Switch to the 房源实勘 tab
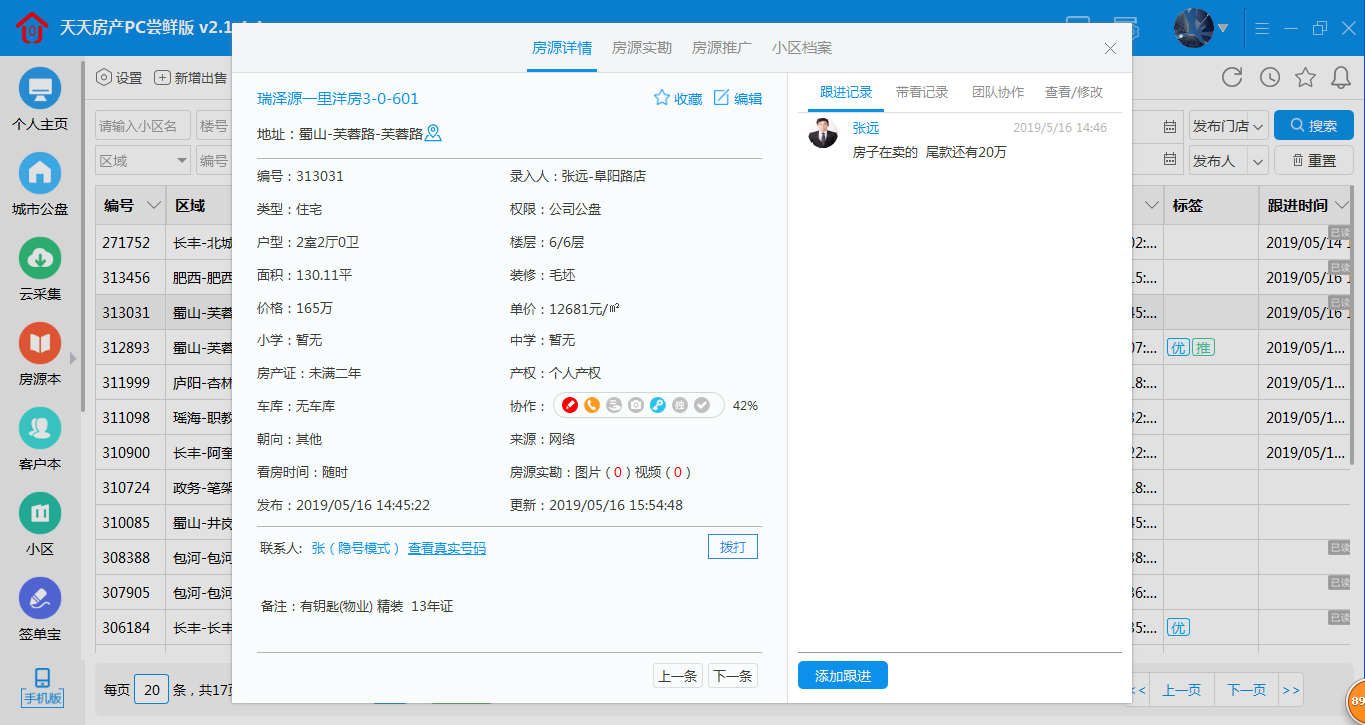The image size is (1365, 725). (641, 48)
